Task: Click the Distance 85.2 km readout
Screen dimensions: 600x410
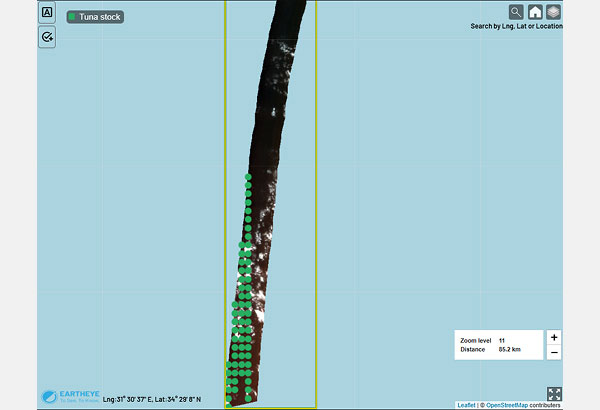Action: click(490, 350)
